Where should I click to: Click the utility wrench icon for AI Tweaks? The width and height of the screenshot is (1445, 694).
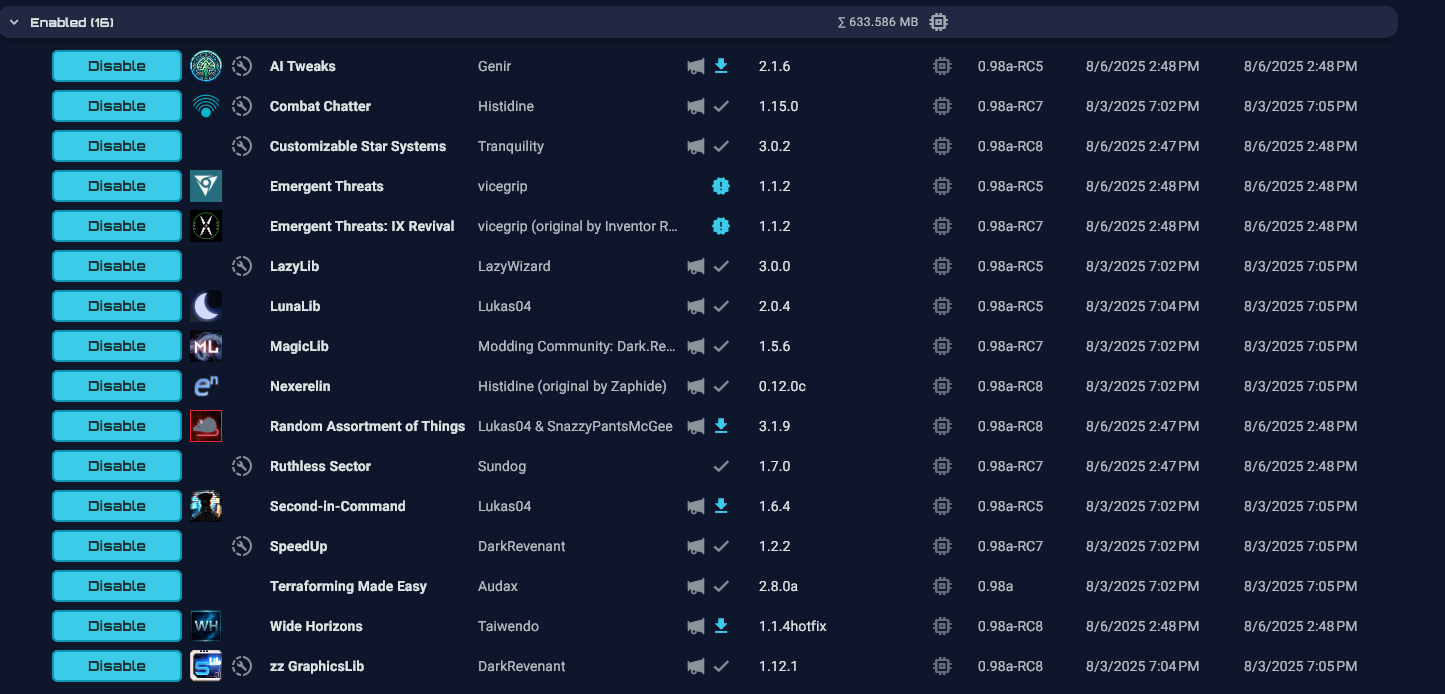pos(241,66)
